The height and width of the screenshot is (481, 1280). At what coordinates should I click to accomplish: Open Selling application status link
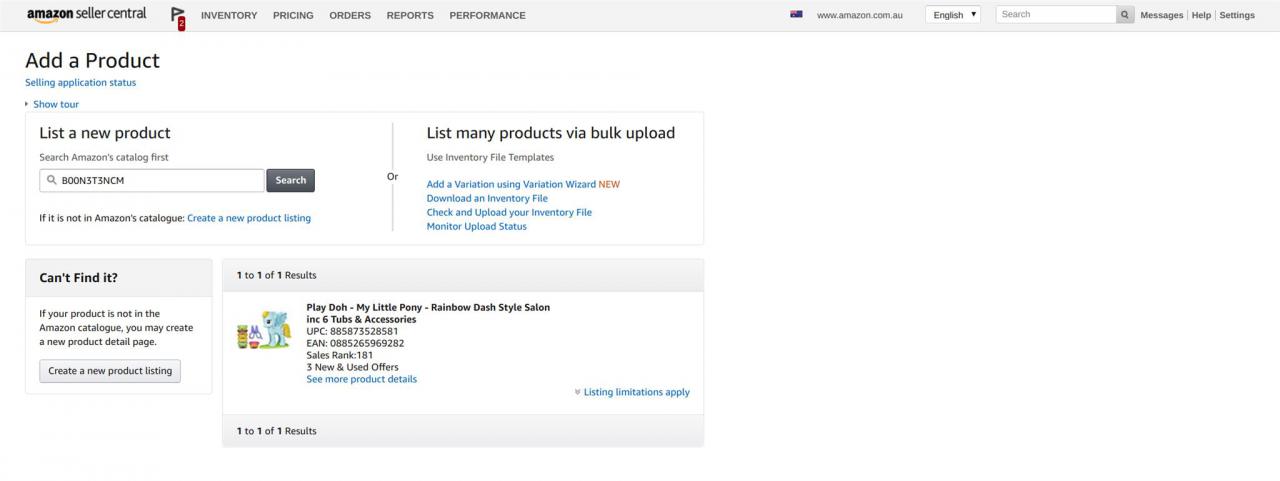click(80, 83)
